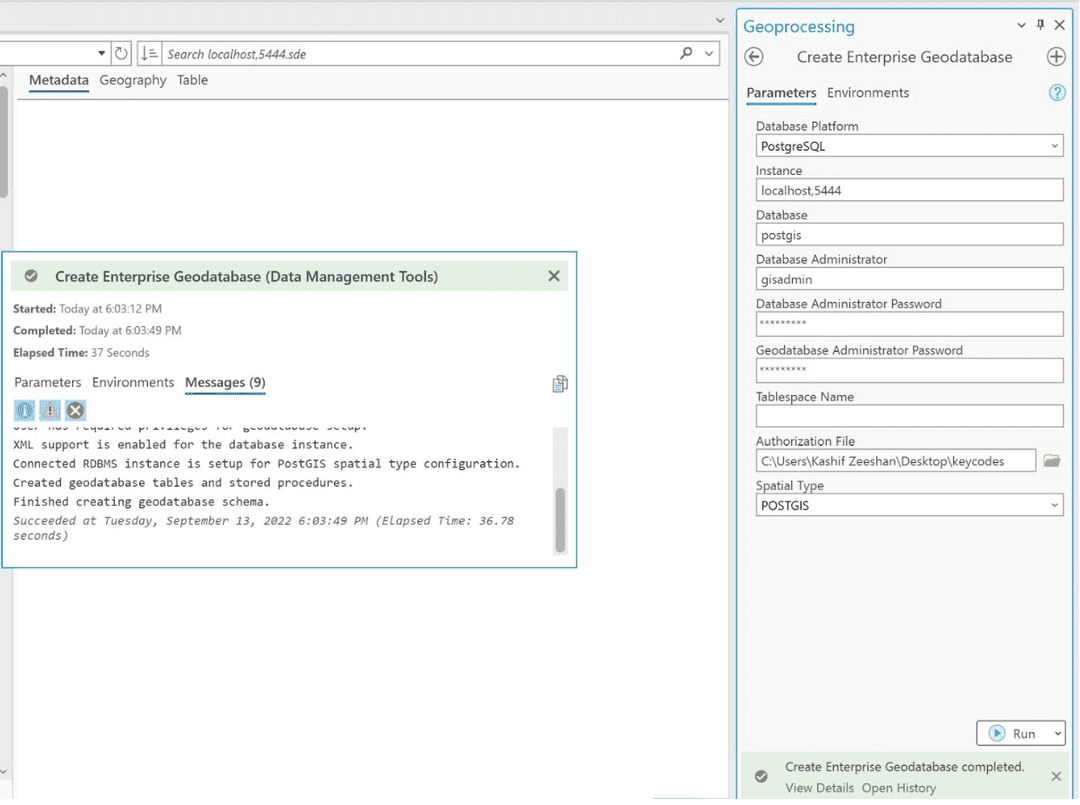The width and height of the screenshot is (1080, 805).
Task: Switch to the Environments tab in the Geoprocessing pane
Action: point(868,92)
